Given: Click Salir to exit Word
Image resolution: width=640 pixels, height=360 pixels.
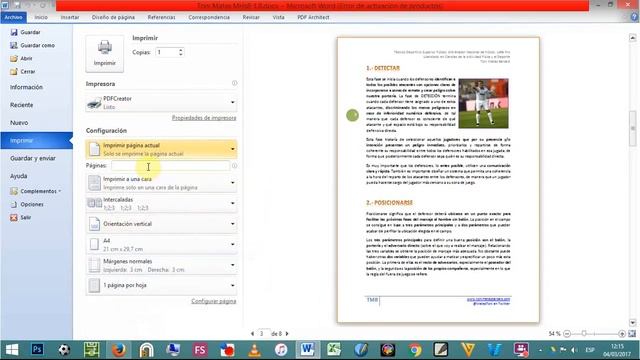Looking at the screenshot, I should pos(21,218).
